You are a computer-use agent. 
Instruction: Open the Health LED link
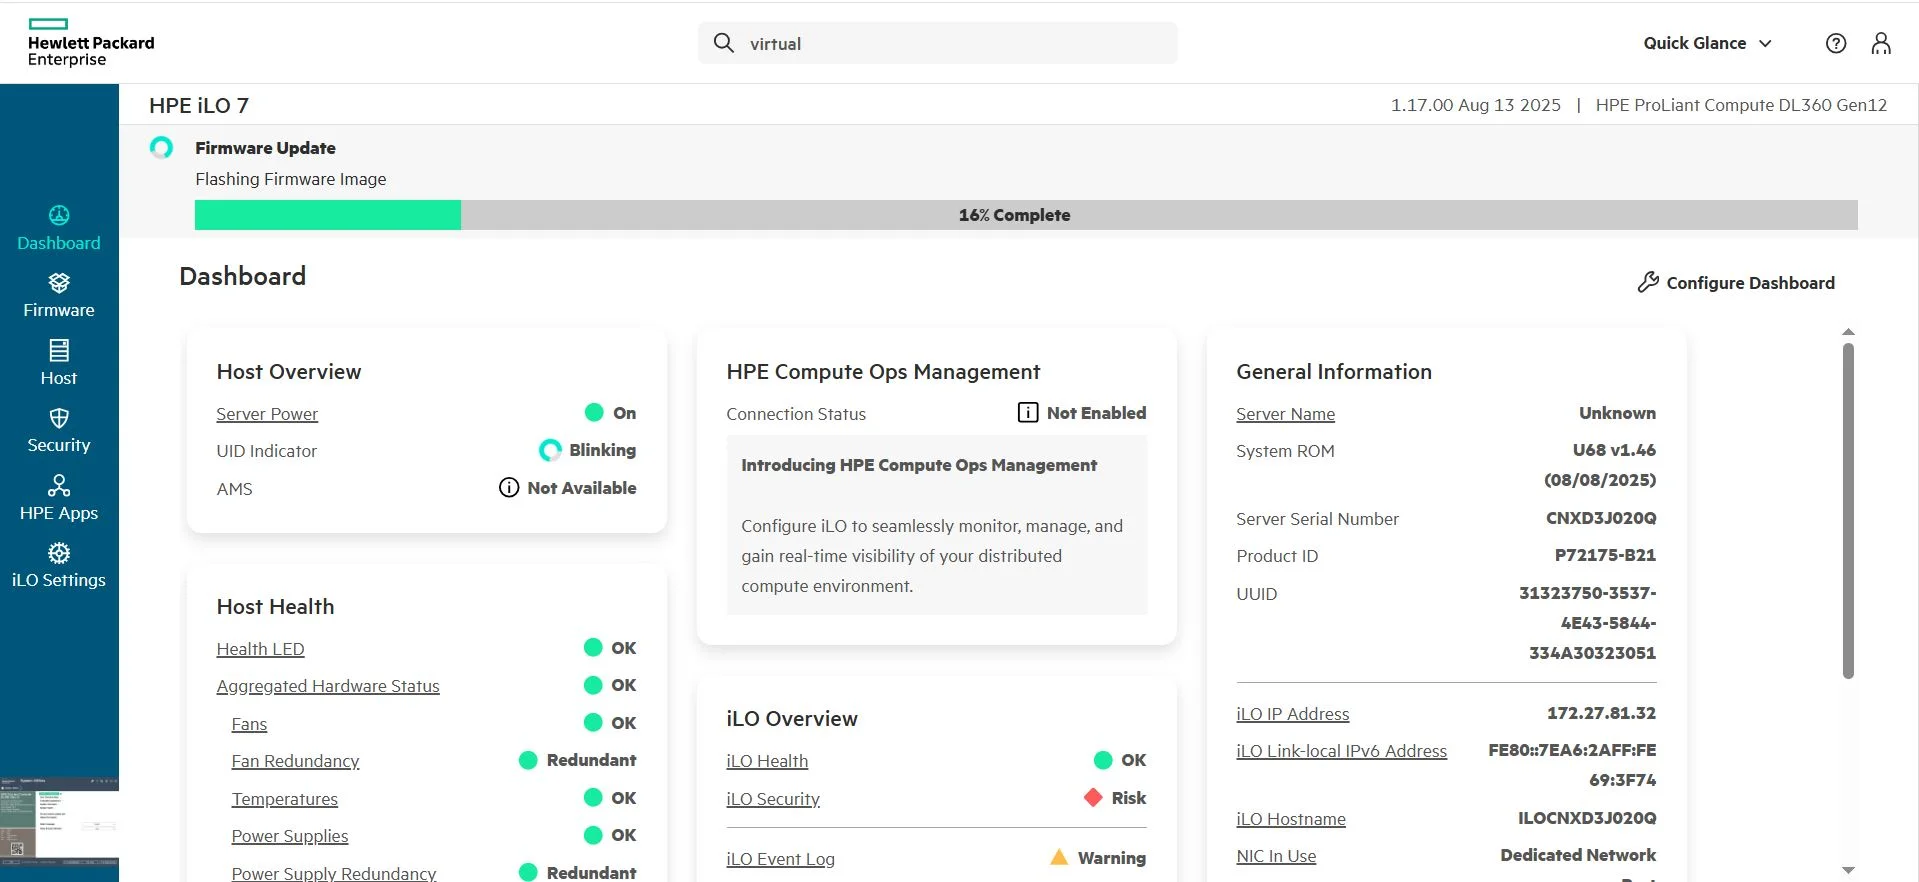[260, 649]
